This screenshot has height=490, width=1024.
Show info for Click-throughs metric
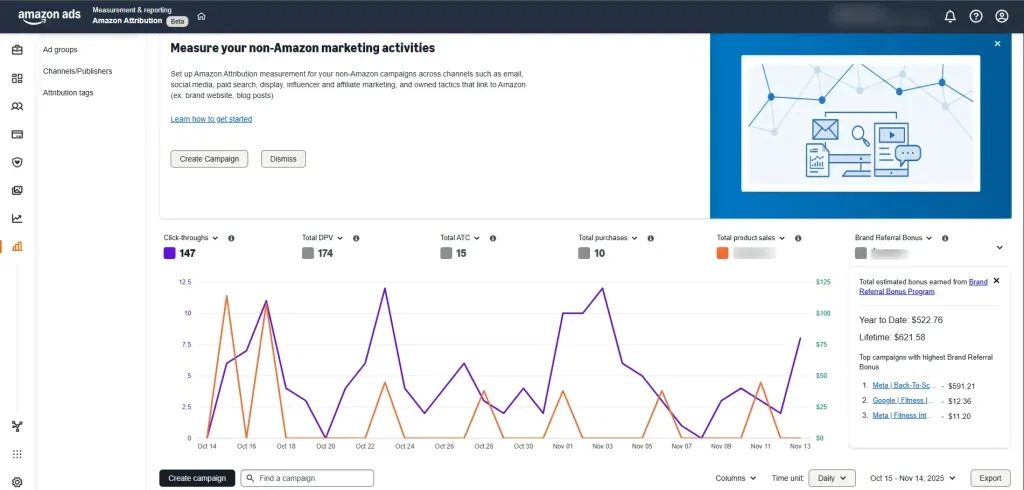point(231,238)
